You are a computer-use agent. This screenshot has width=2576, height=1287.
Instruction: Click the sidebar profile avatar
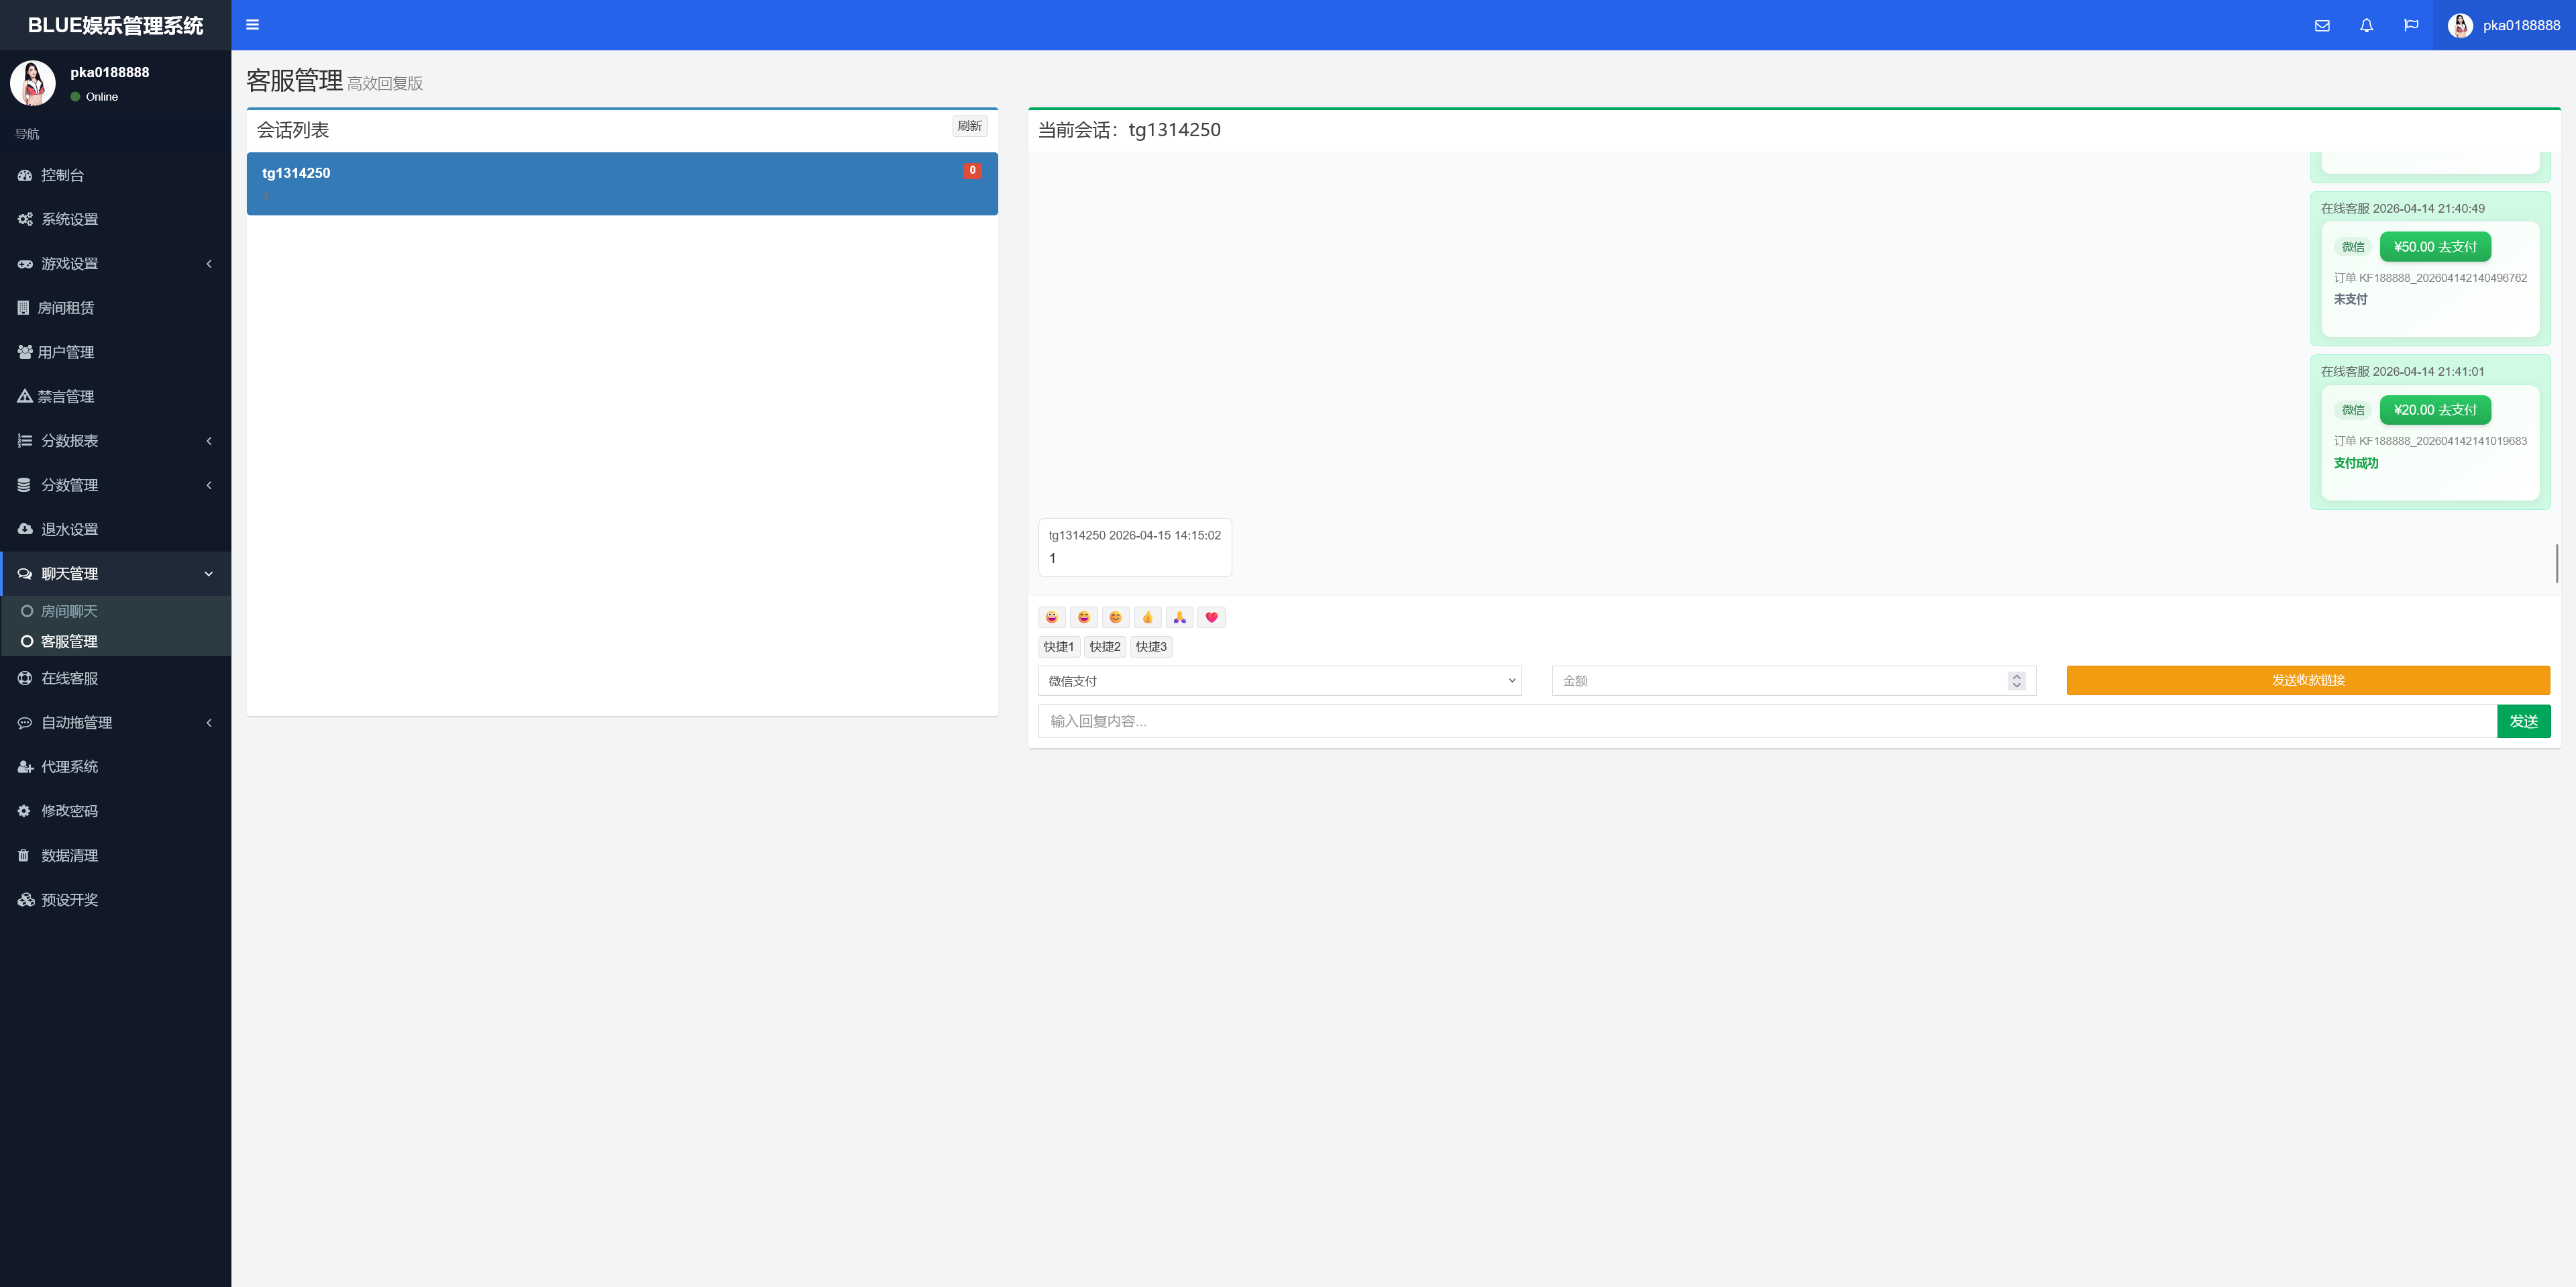[x=33, y=83]
